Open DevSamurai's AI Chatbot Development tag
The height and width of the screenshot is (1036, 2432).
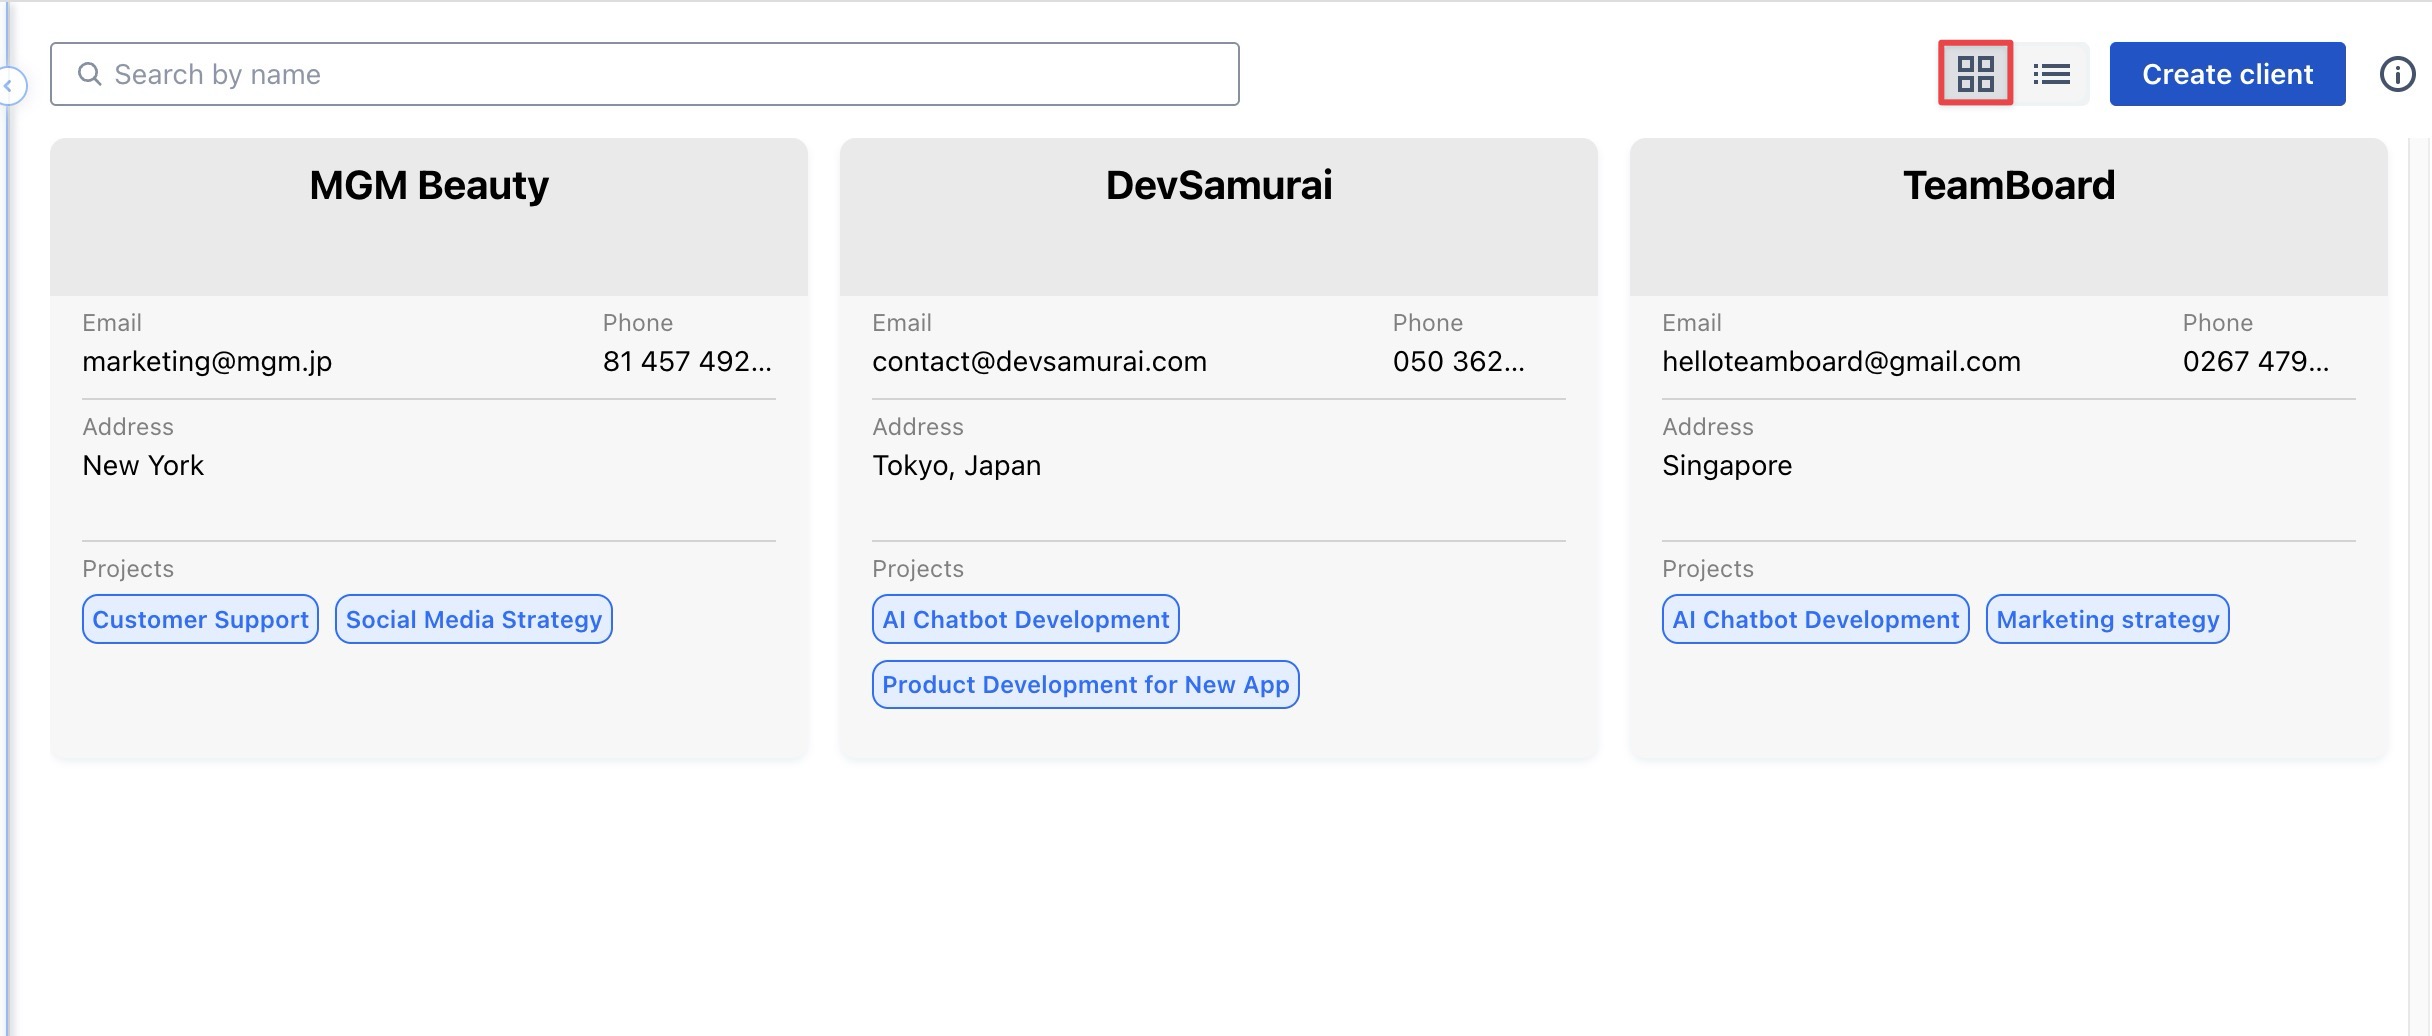point(1025,620)
